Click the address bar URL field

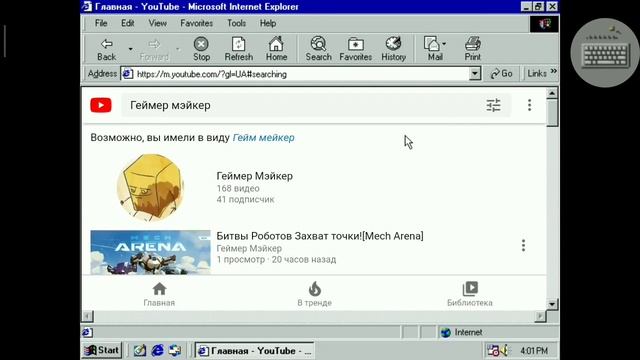pyautogui.click(x=302, y=74)
